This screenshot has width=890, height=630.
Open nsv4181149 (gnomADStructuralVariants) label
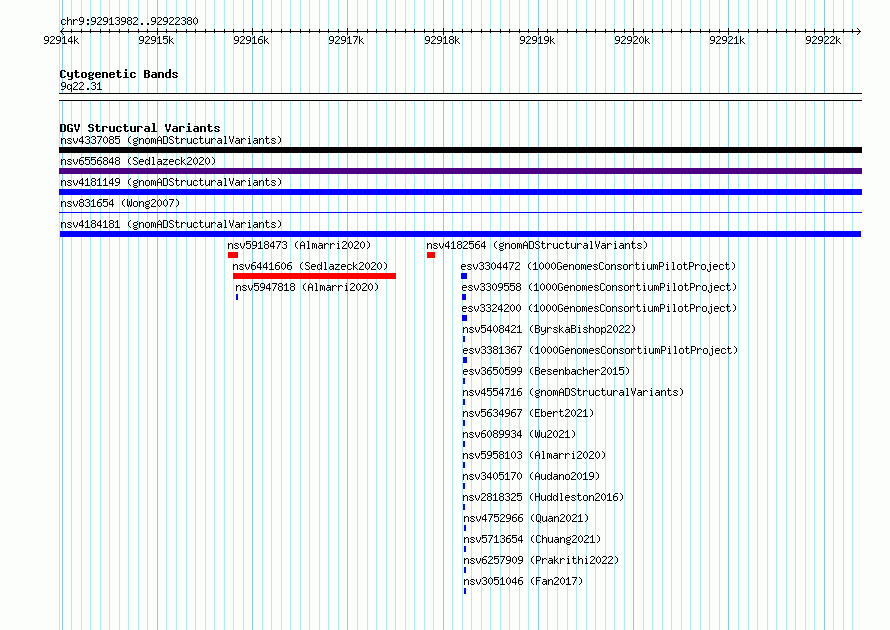coord(171,182)
